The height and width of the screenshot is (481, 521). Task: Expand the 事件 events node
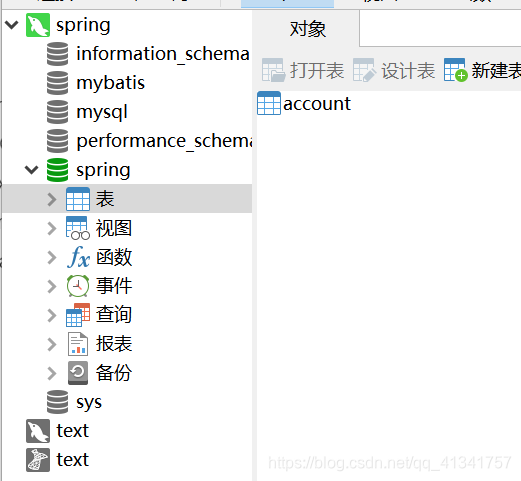pos(52,286)
